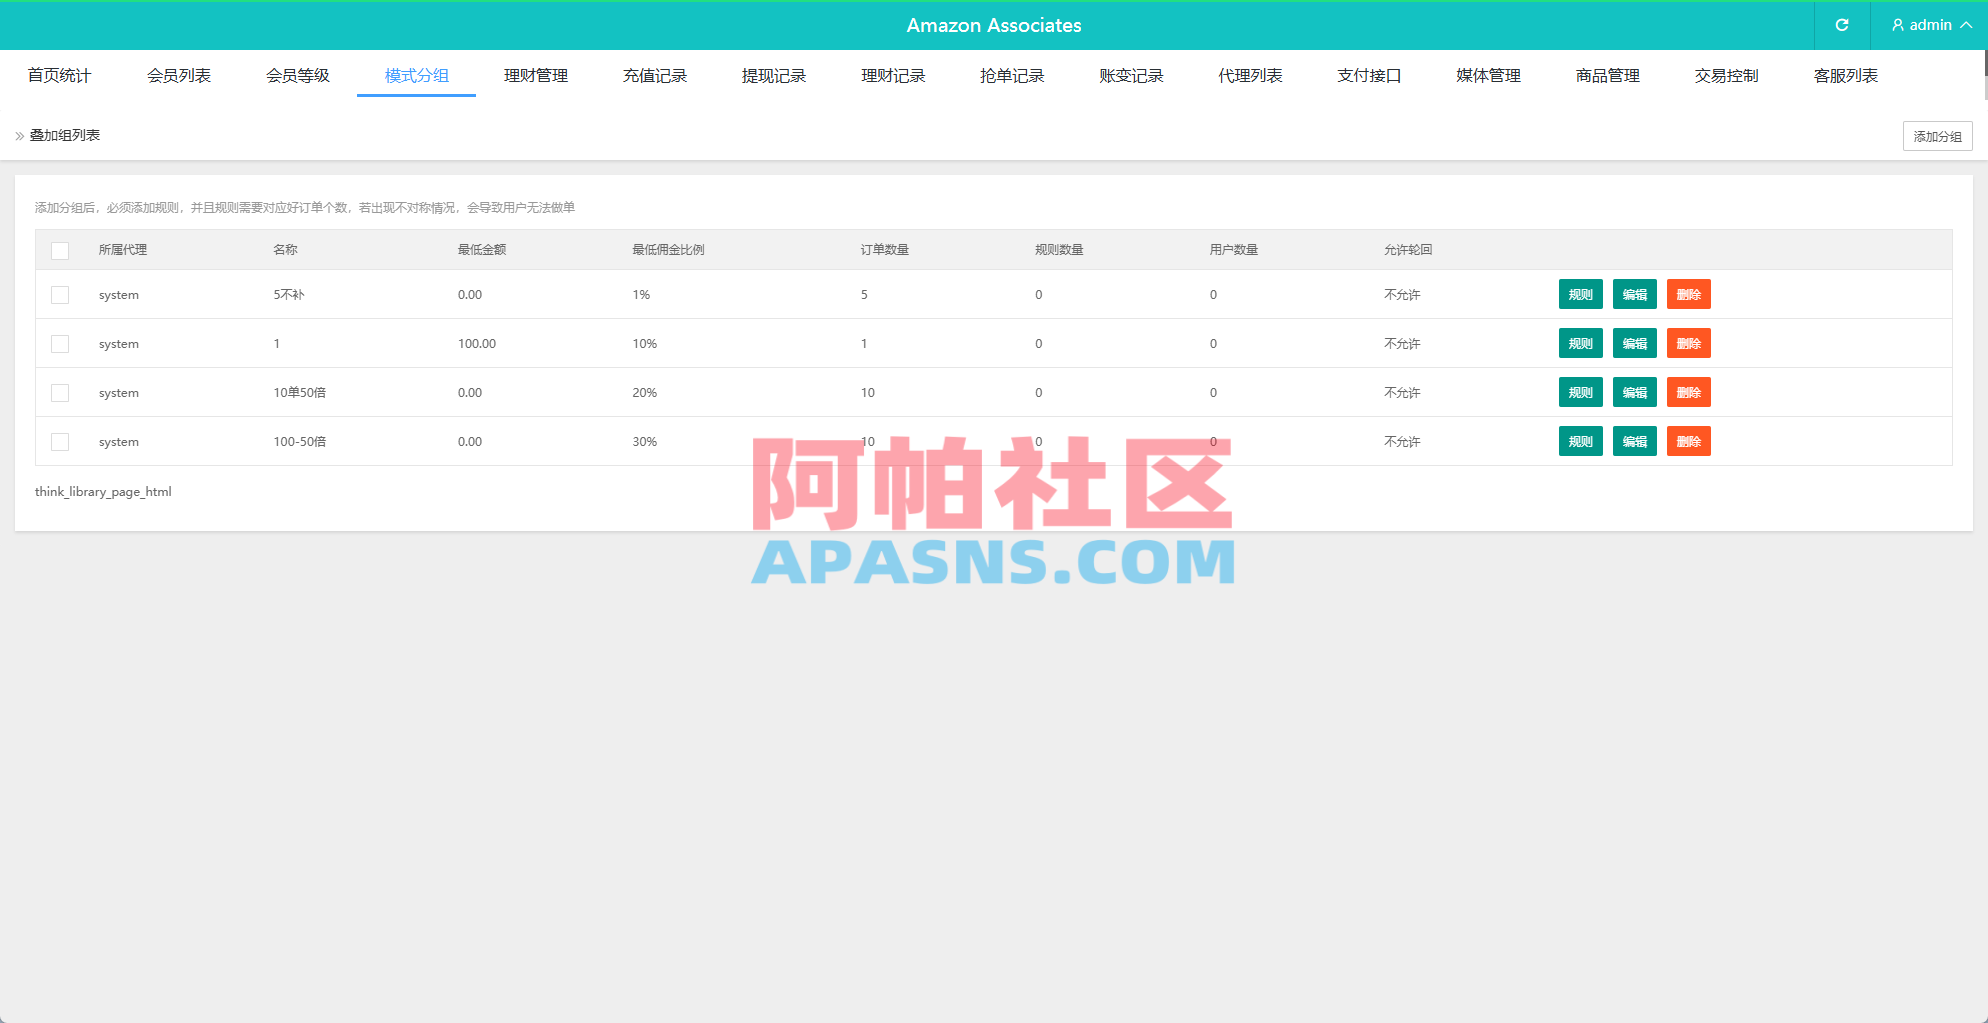
Task: Open the 商品管理 tab
Action: click(1607, 75)
